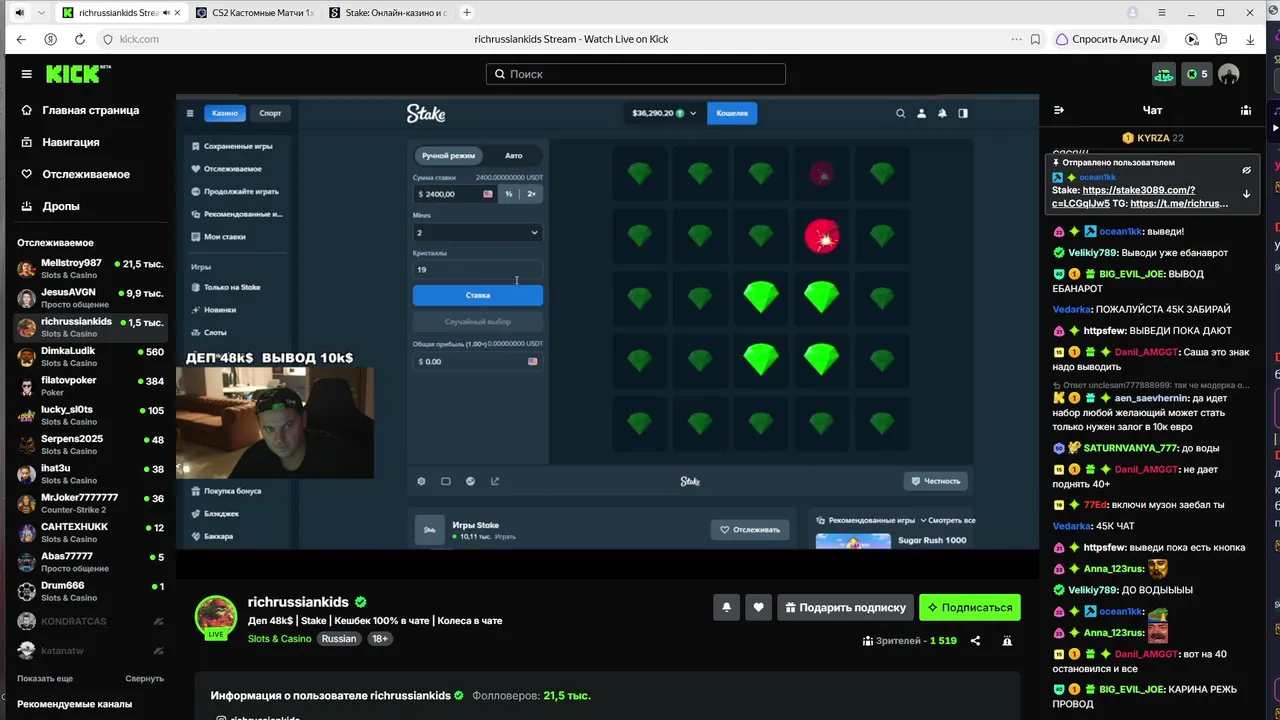Follow the channel with the heart button

point(759,607)
